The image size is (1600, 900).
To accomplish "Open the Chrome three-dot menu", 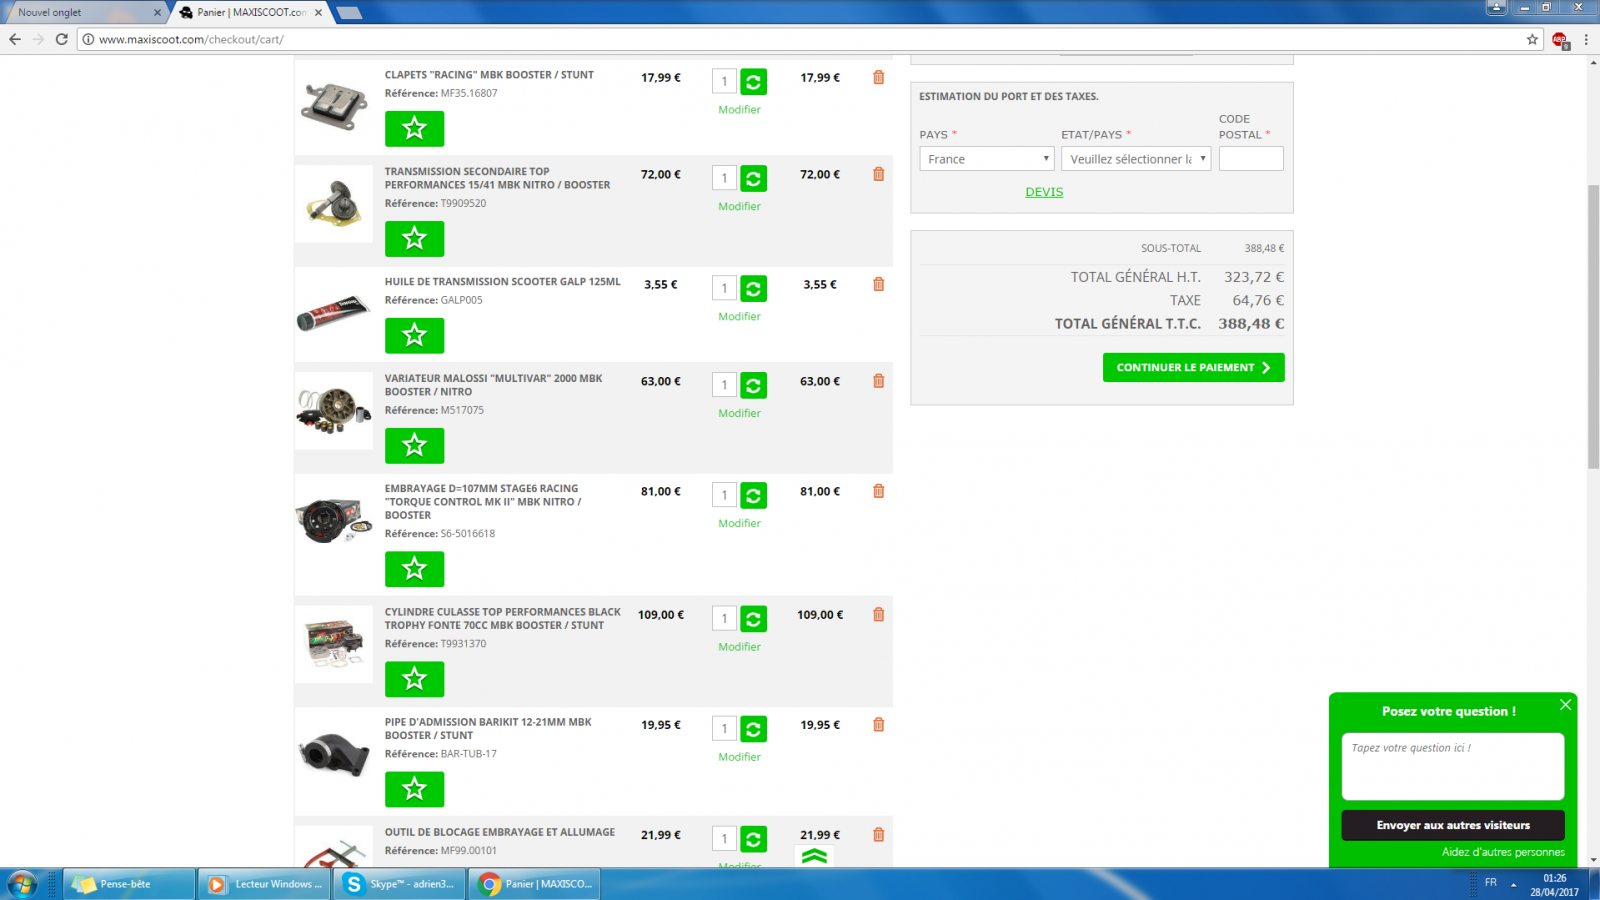I will [x=1586, y=39].
